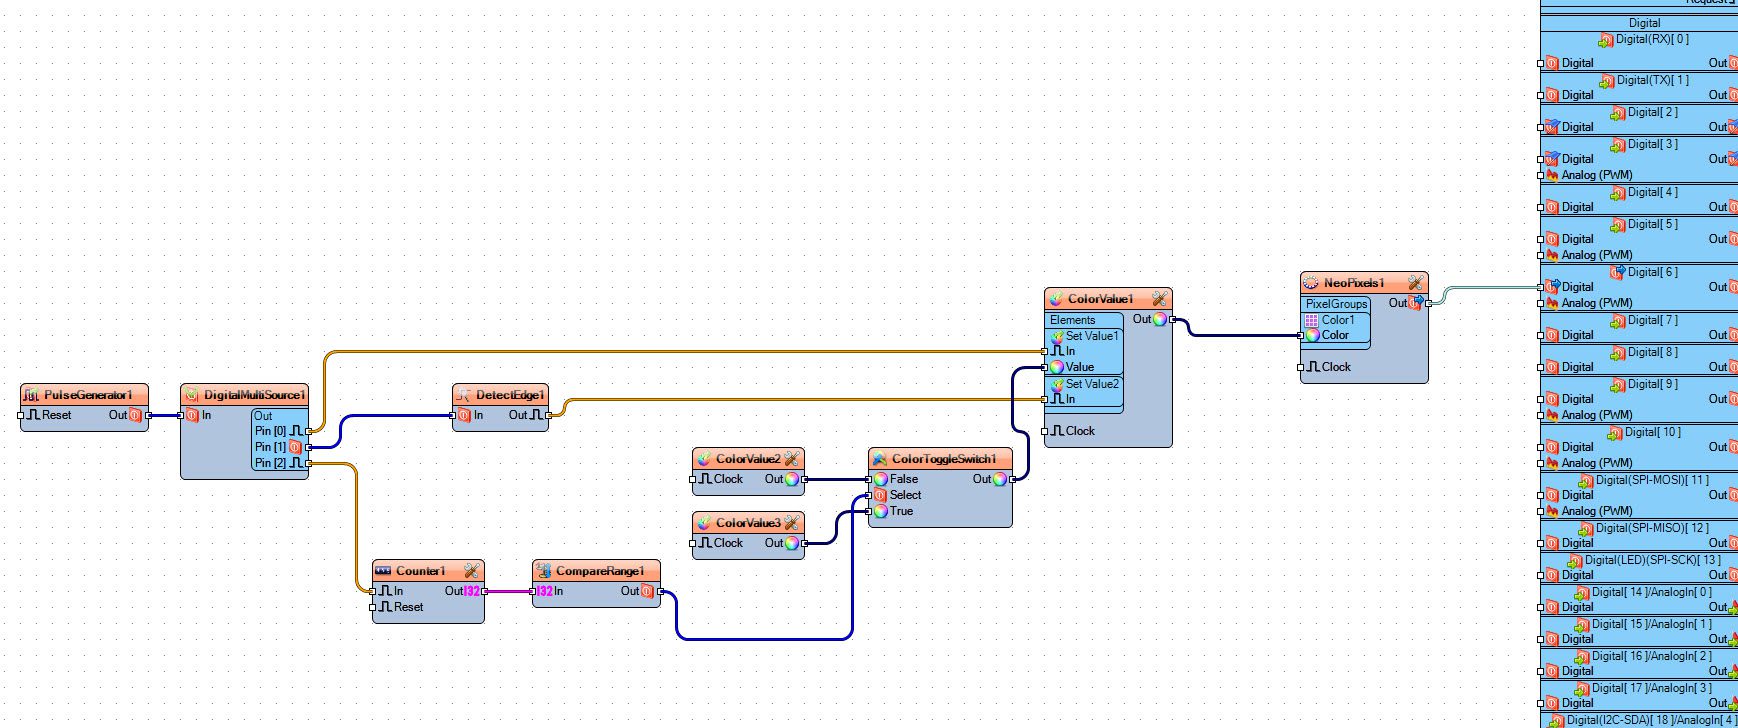The width and height of the screenshot is (1738, 728).
Task: Click the NeoPixels1 wrench settings icon
Action: 1415,283
